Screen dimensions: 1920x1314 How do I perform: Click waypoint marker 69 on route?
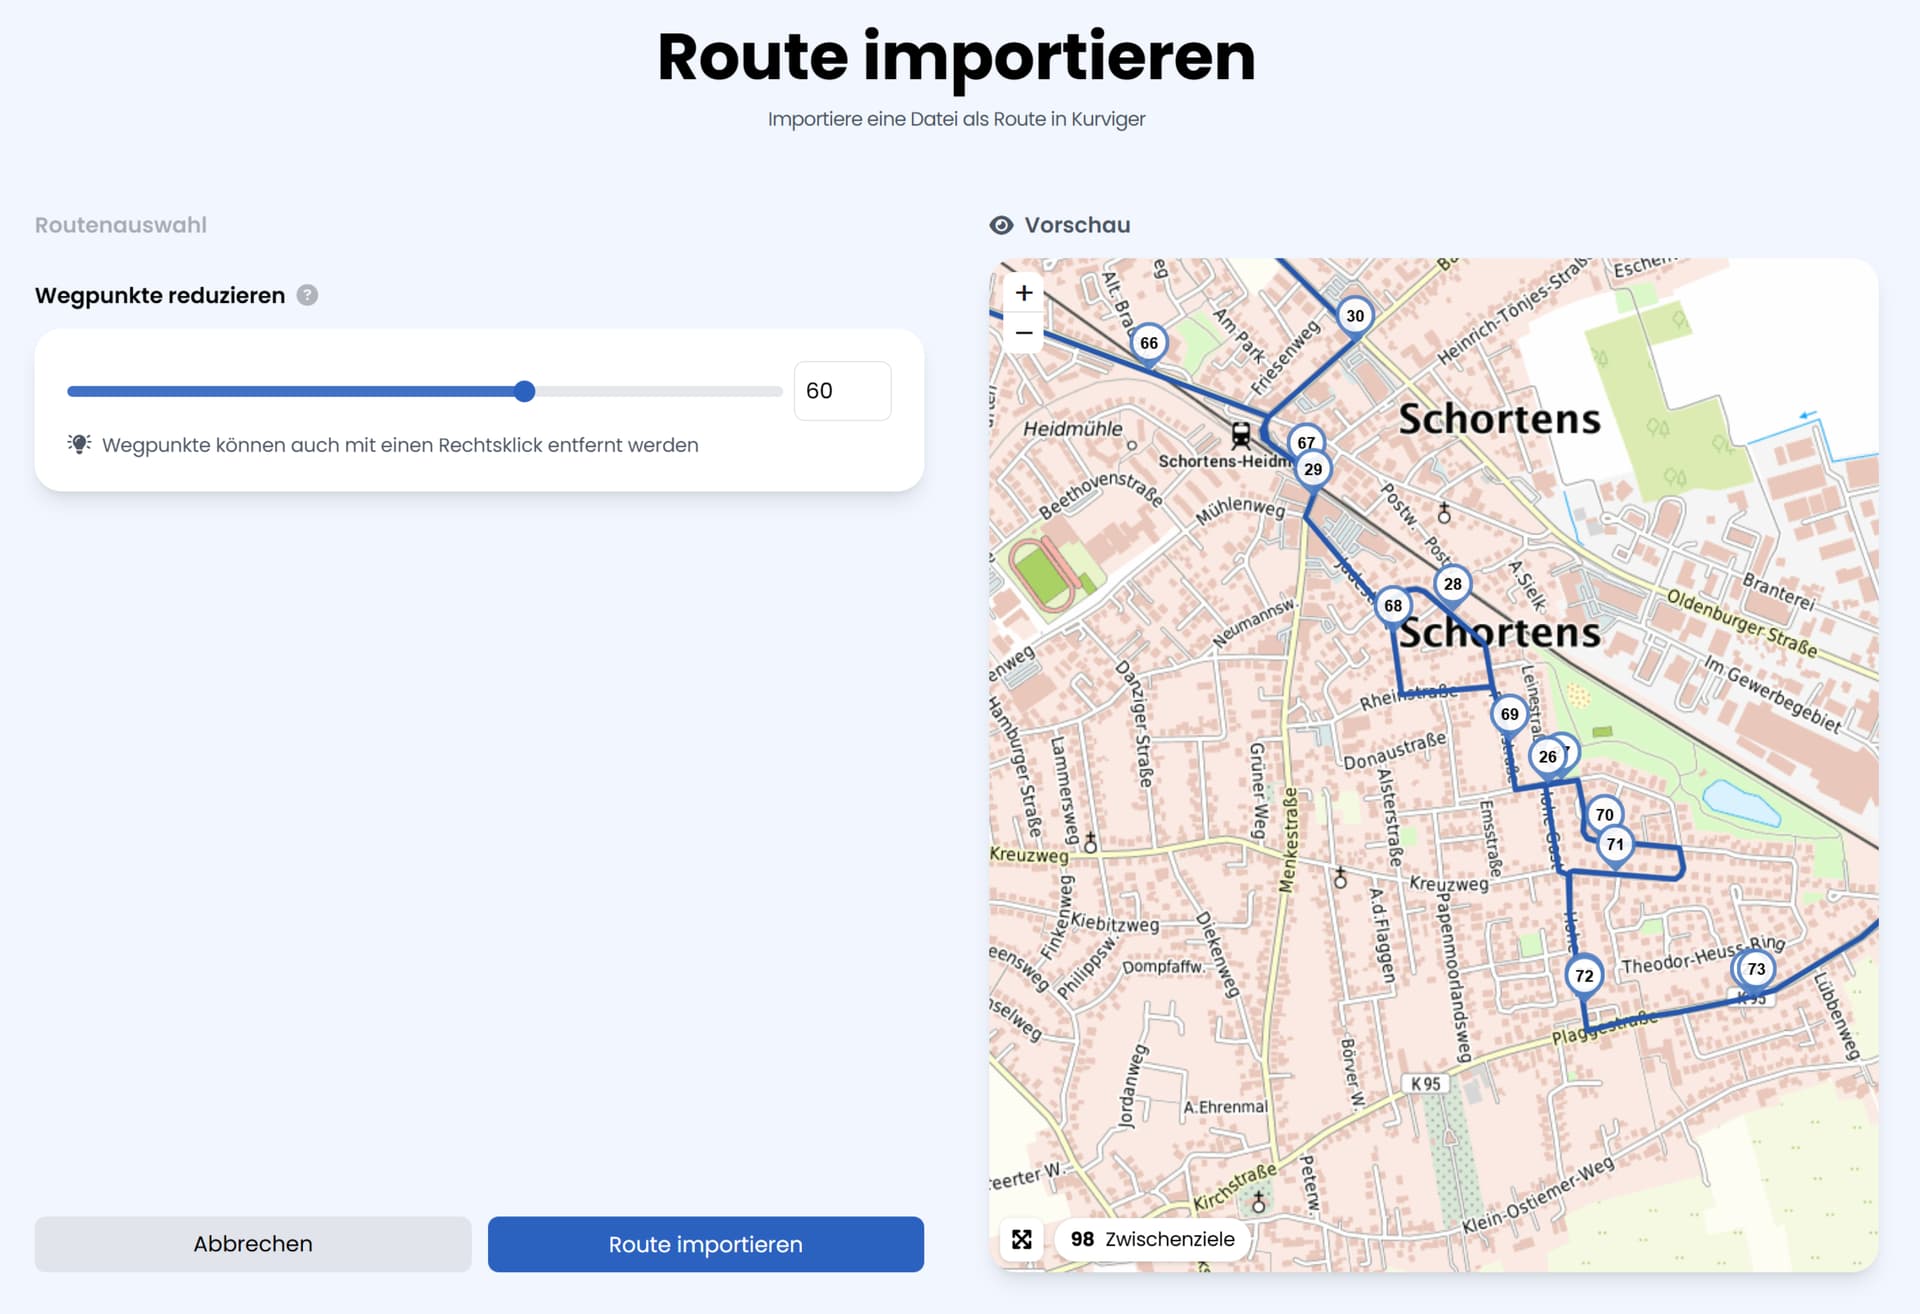click(1509, 714)
